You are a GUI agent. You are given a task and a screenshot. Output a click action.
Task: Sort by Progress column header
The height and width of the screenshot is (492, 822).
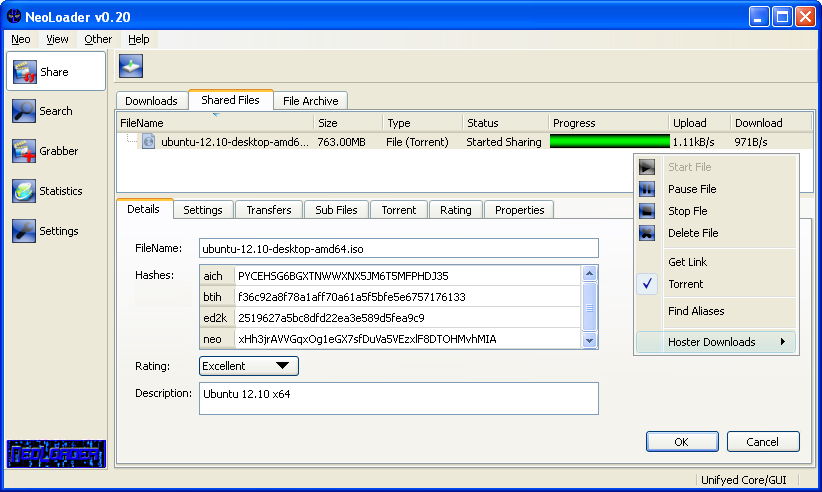point(609,123)
